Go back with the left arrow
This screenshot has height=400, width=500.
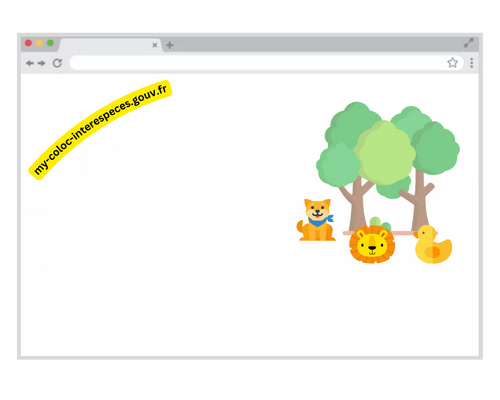pos(30,63)
